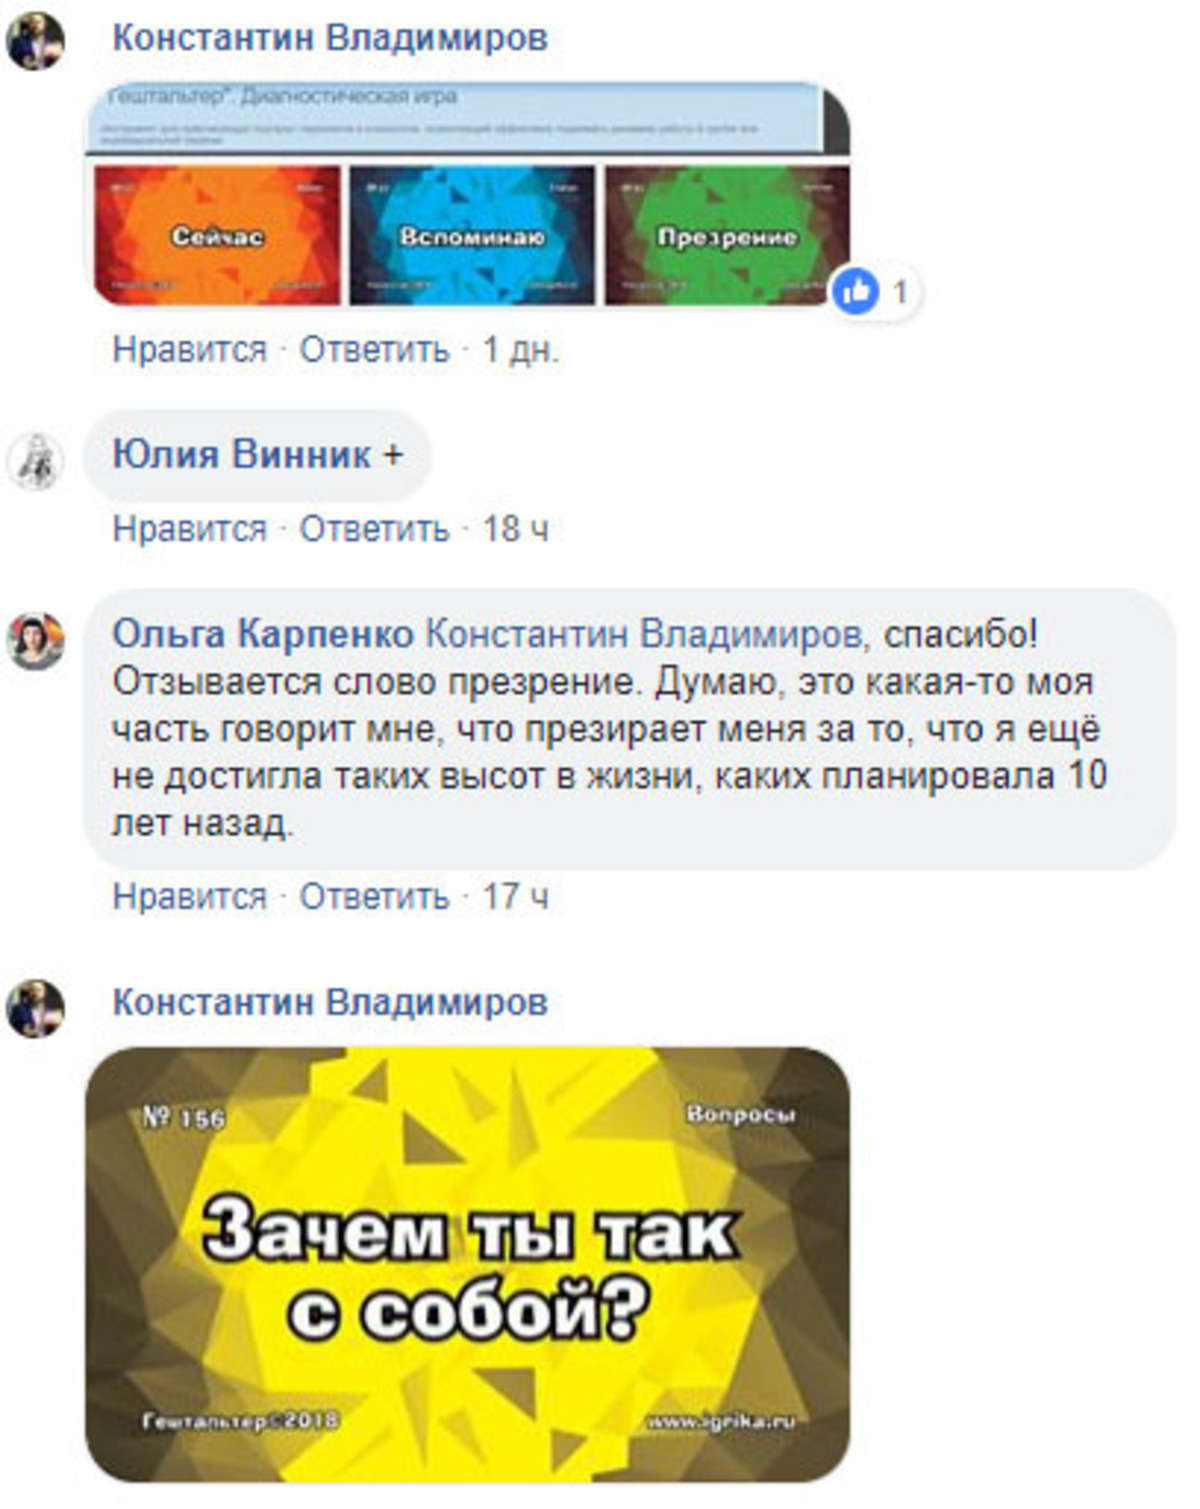The image size is (1200, 1509).
Task: Click avatar beside the yellow card comment
Action: pos(35,1007)
